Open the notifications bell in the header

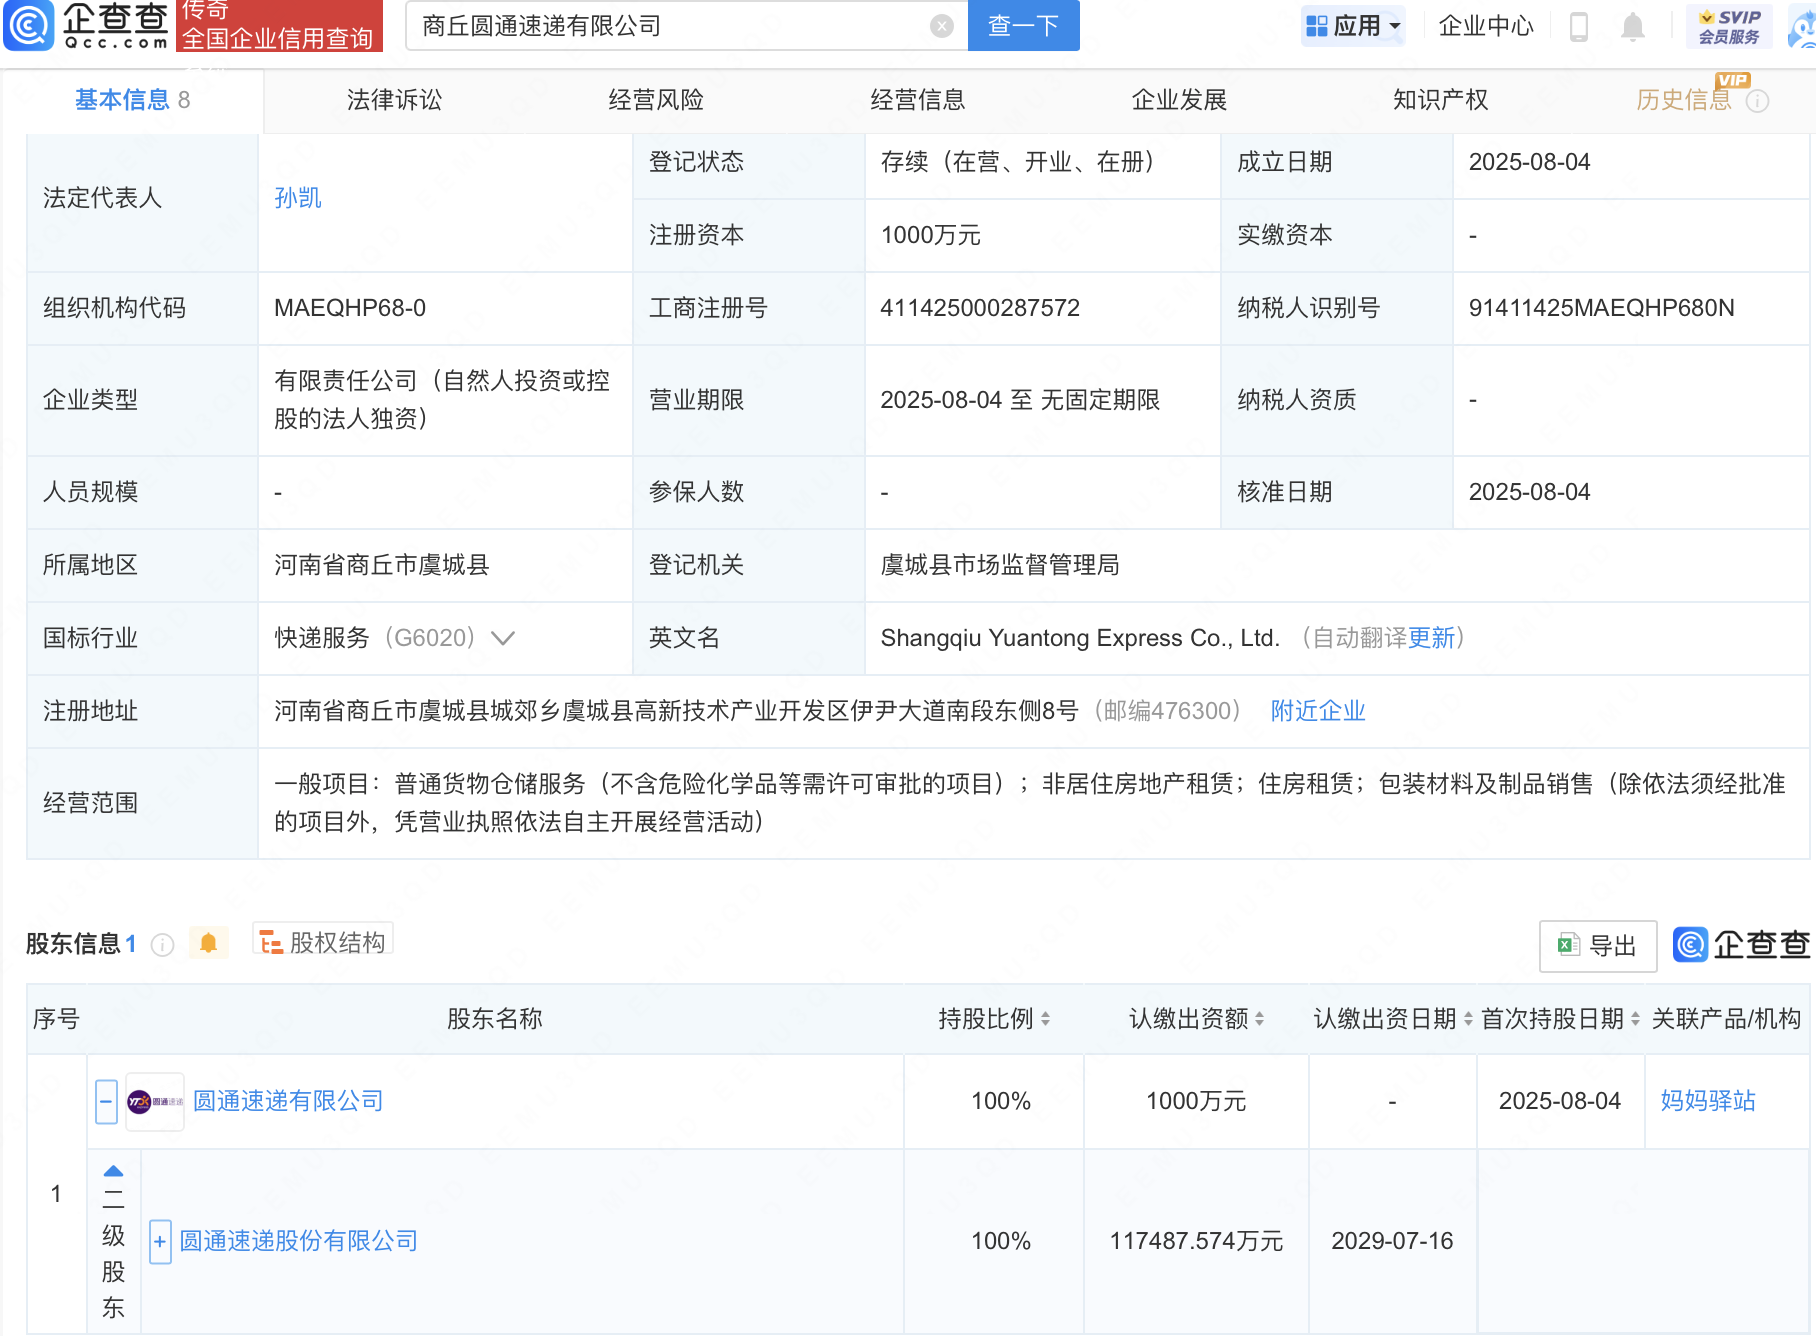point(1632,26)
